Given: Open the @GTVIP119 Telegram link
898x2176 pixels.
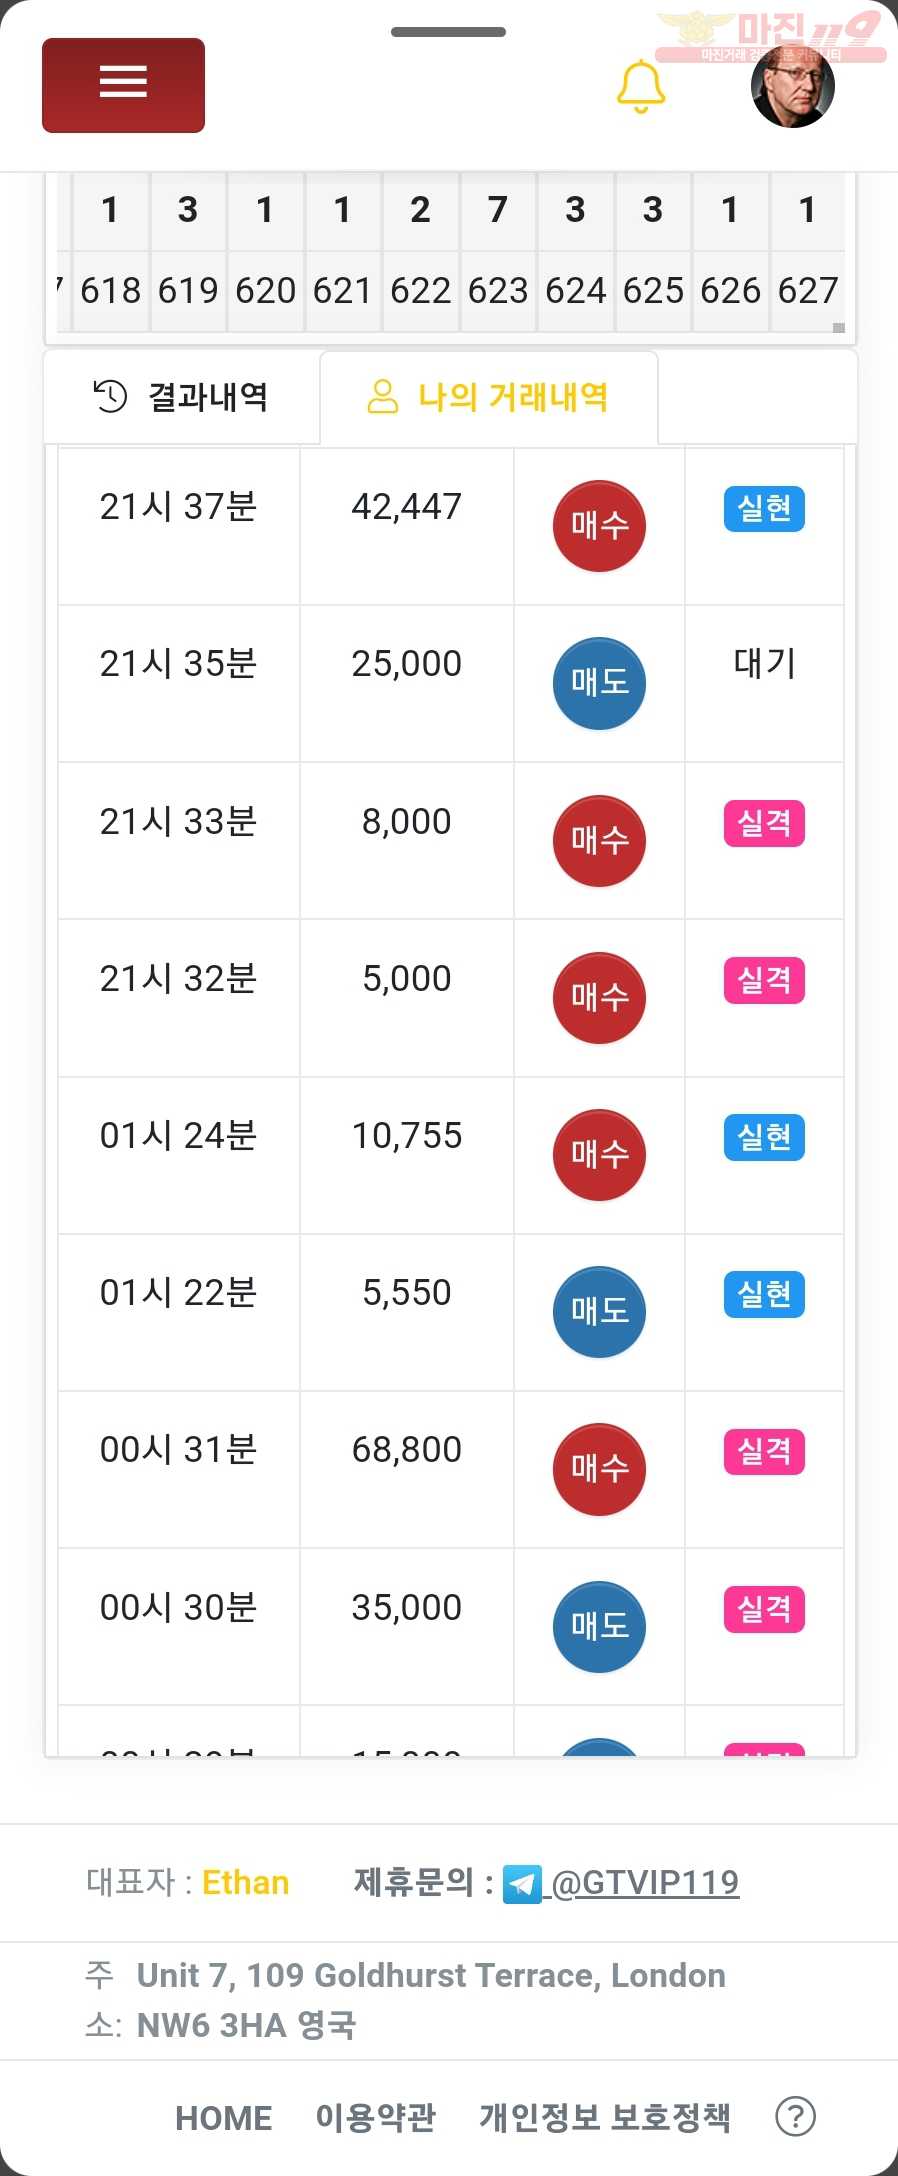Looking at the screenshot, I should tap(645, 1883).
